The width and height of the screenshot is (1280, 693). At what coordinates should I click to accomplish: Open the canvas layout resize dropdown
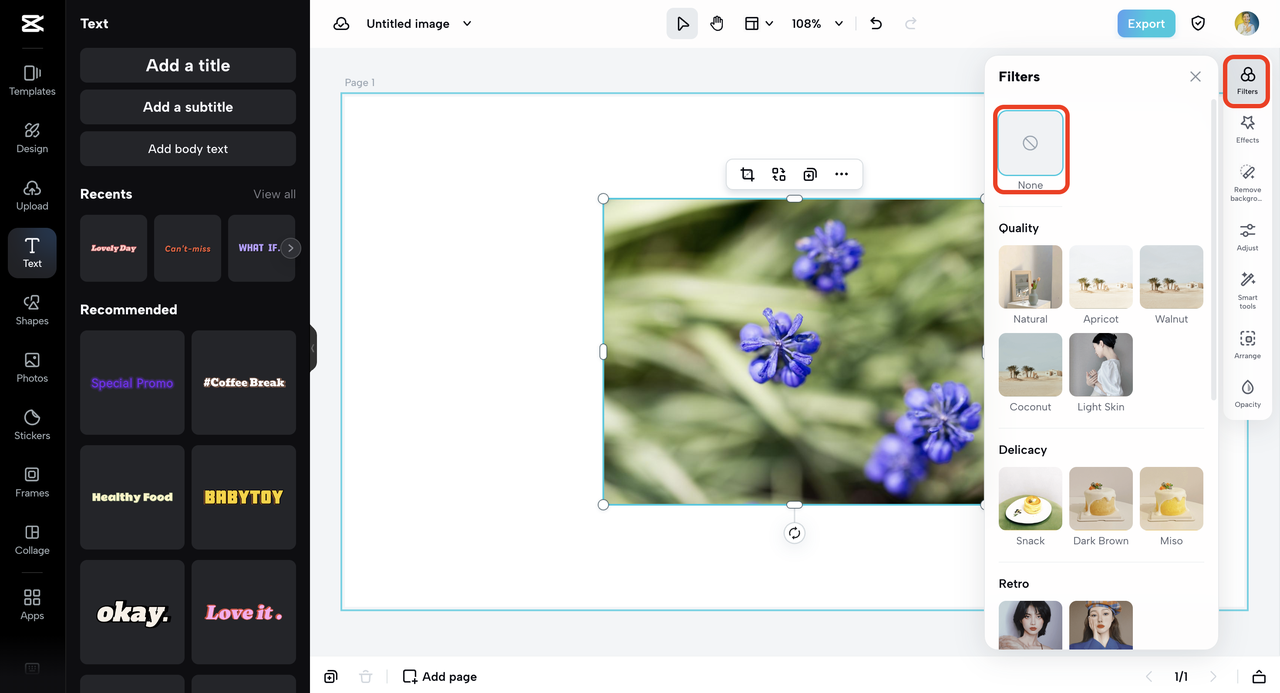pos(759,24)
